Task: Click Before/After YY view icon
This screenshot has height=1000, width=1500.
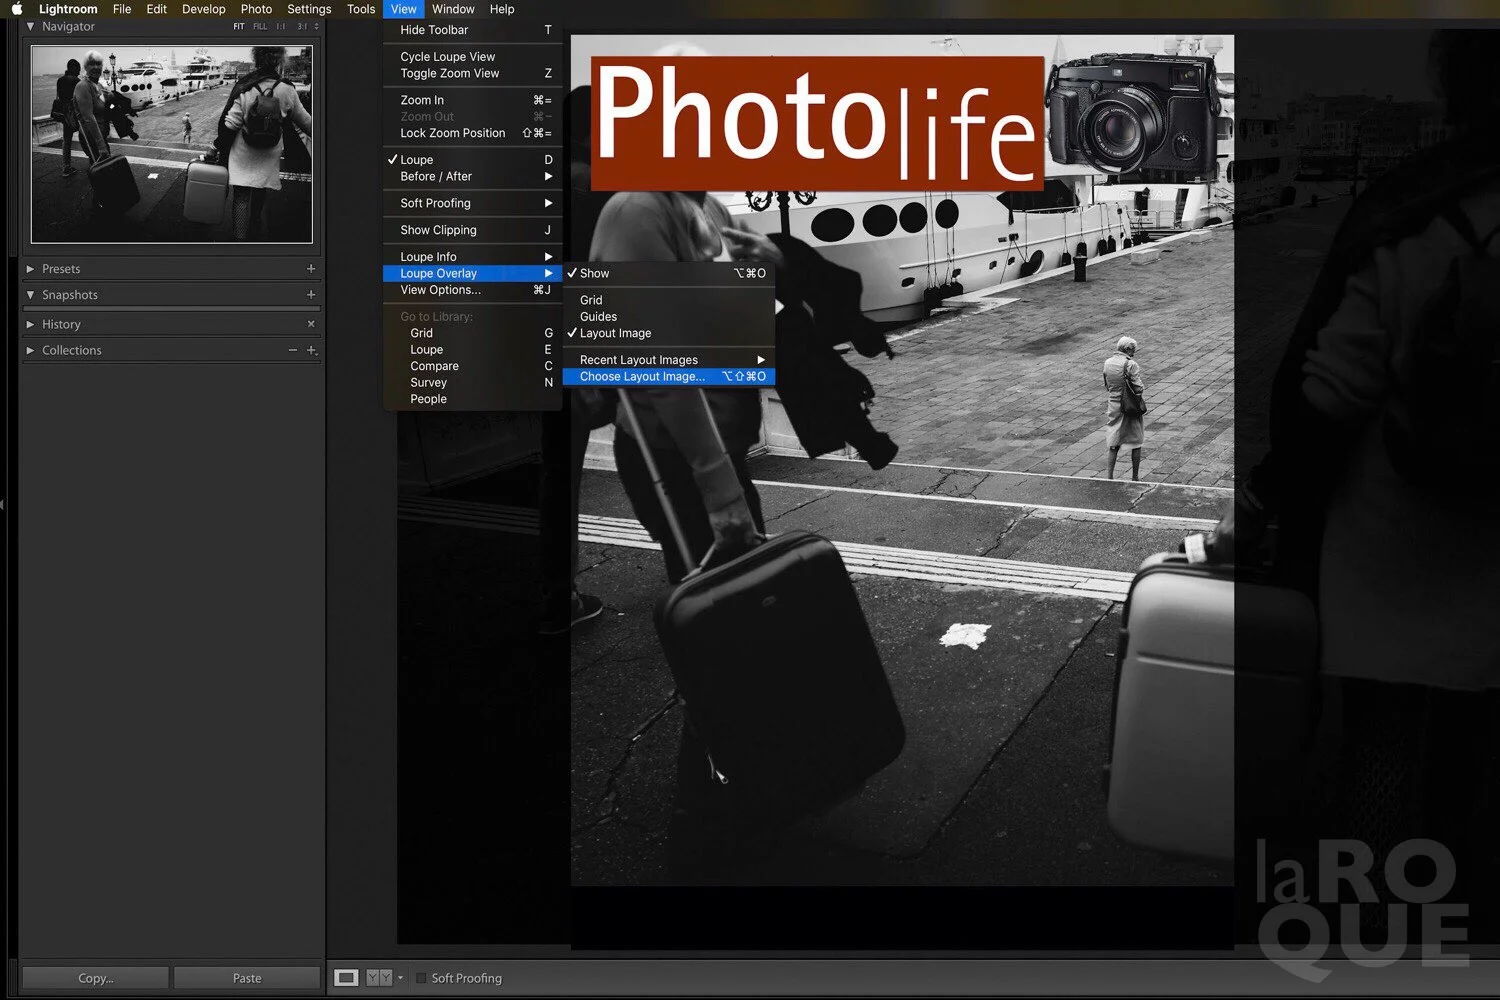Action: [379, 978]
